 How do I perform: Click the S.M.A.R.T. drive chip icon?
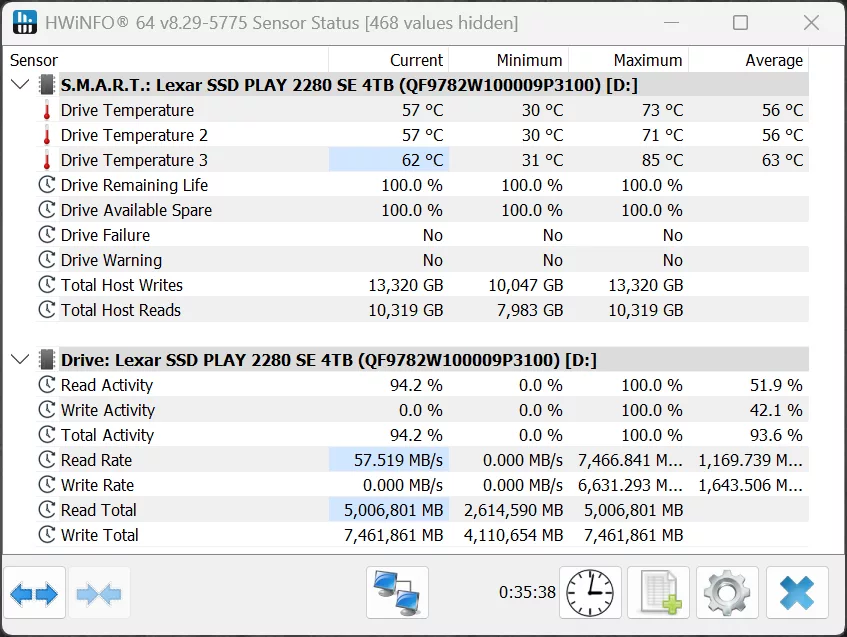tap(47, 85)
